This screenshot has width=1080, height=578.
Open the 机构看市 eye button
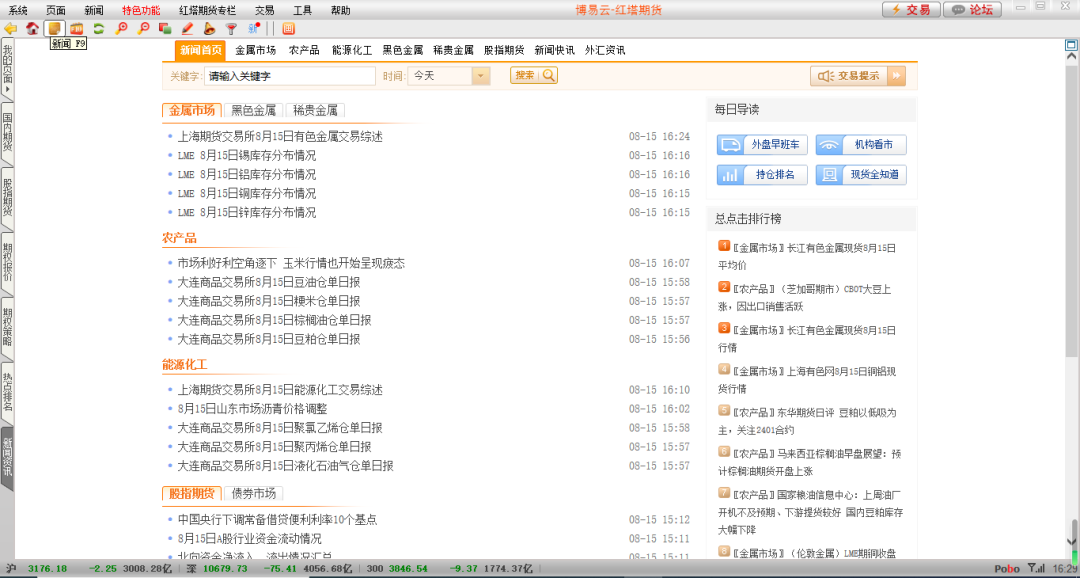861,145
